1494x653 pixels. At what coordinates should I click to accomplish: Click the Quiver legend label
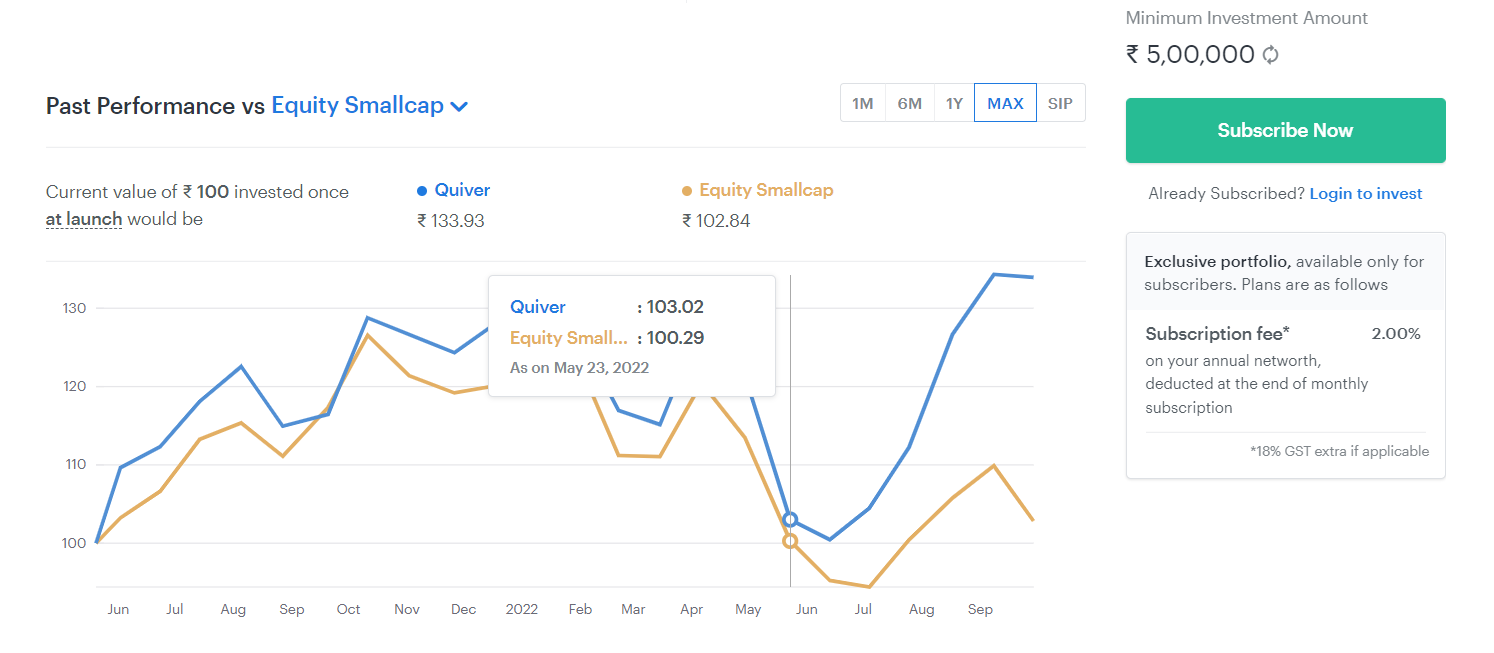462,190
